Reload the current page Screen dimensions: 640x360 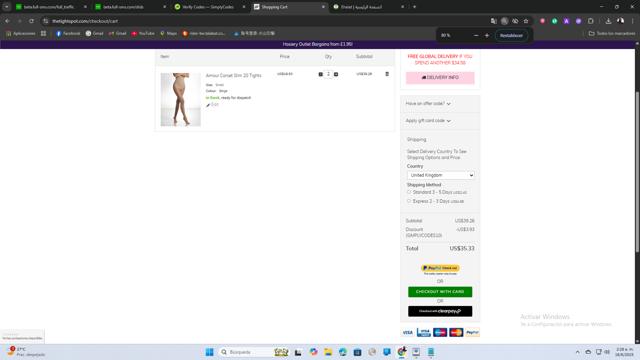point(31,21)
